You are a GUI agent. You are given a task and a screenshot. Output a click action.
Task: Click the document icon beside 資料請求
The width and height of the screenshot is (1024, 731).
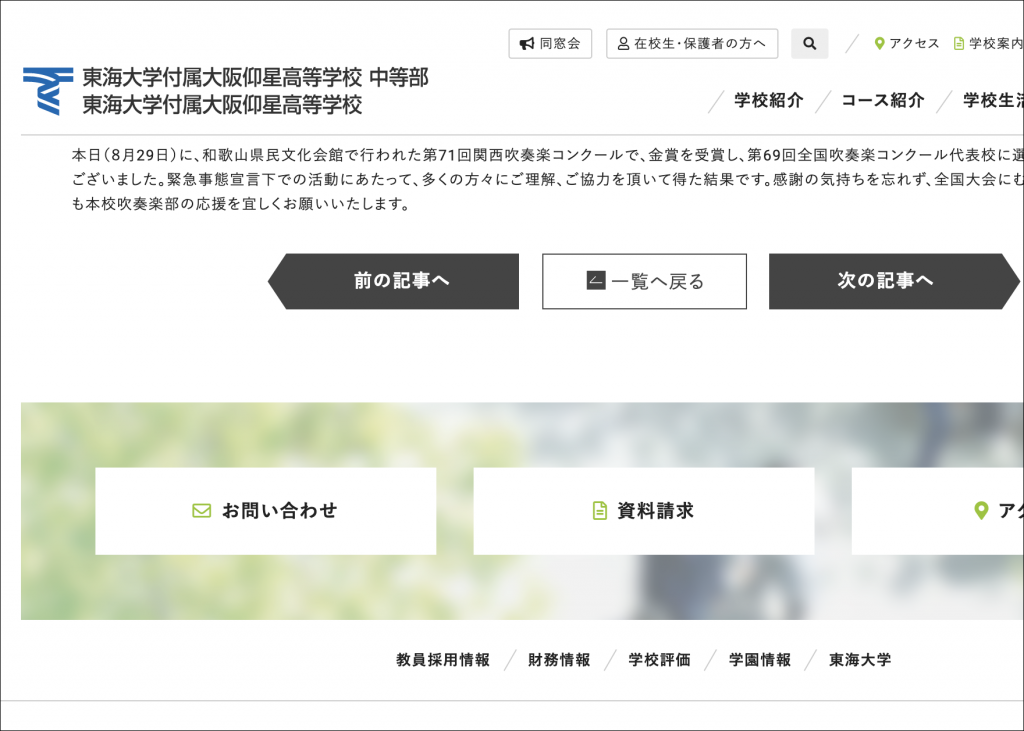[x=600, y=511]
